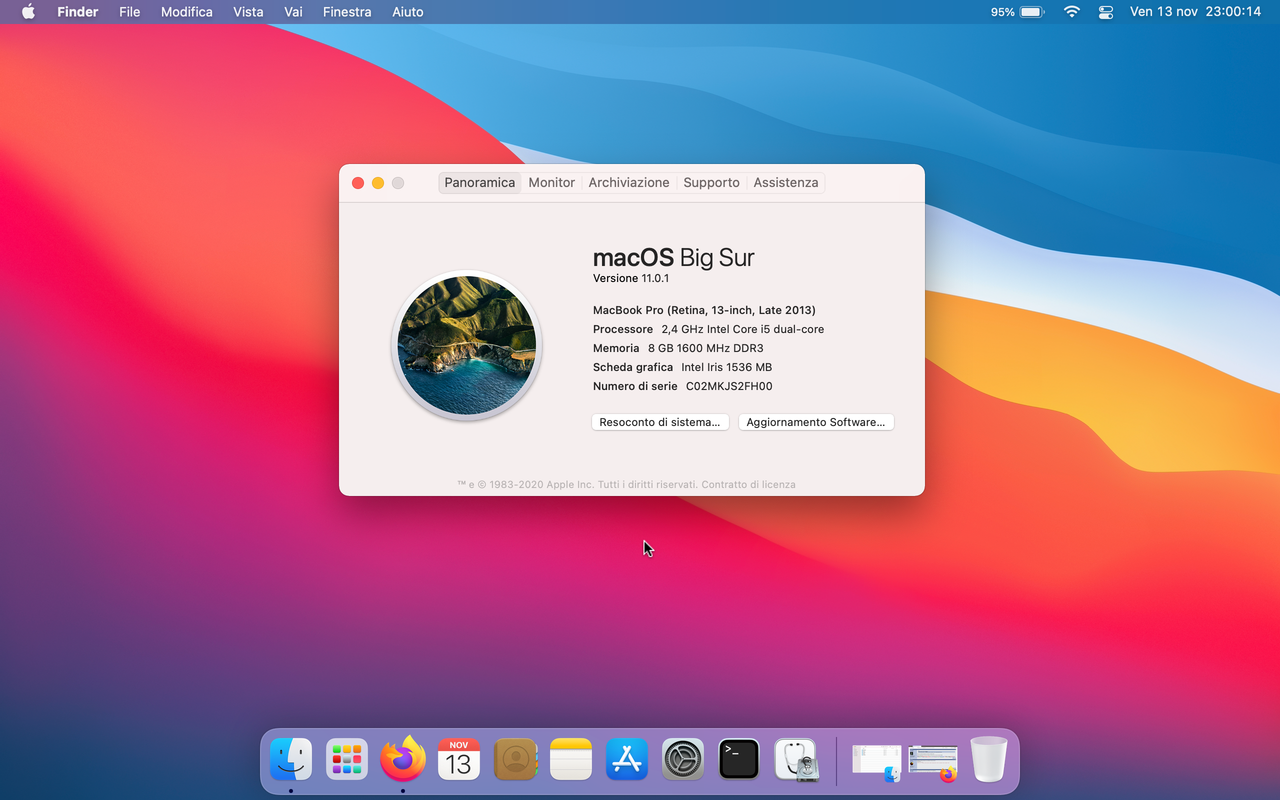Open the Trash in the Dock
The width and height of the screenshot is (1280, 800).
coord(989,760)
